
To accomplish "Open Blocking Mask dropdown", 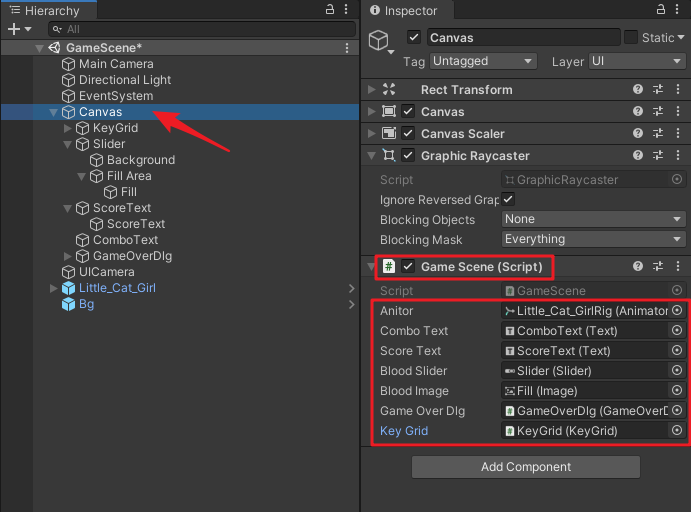I will [x=594, y=239].
